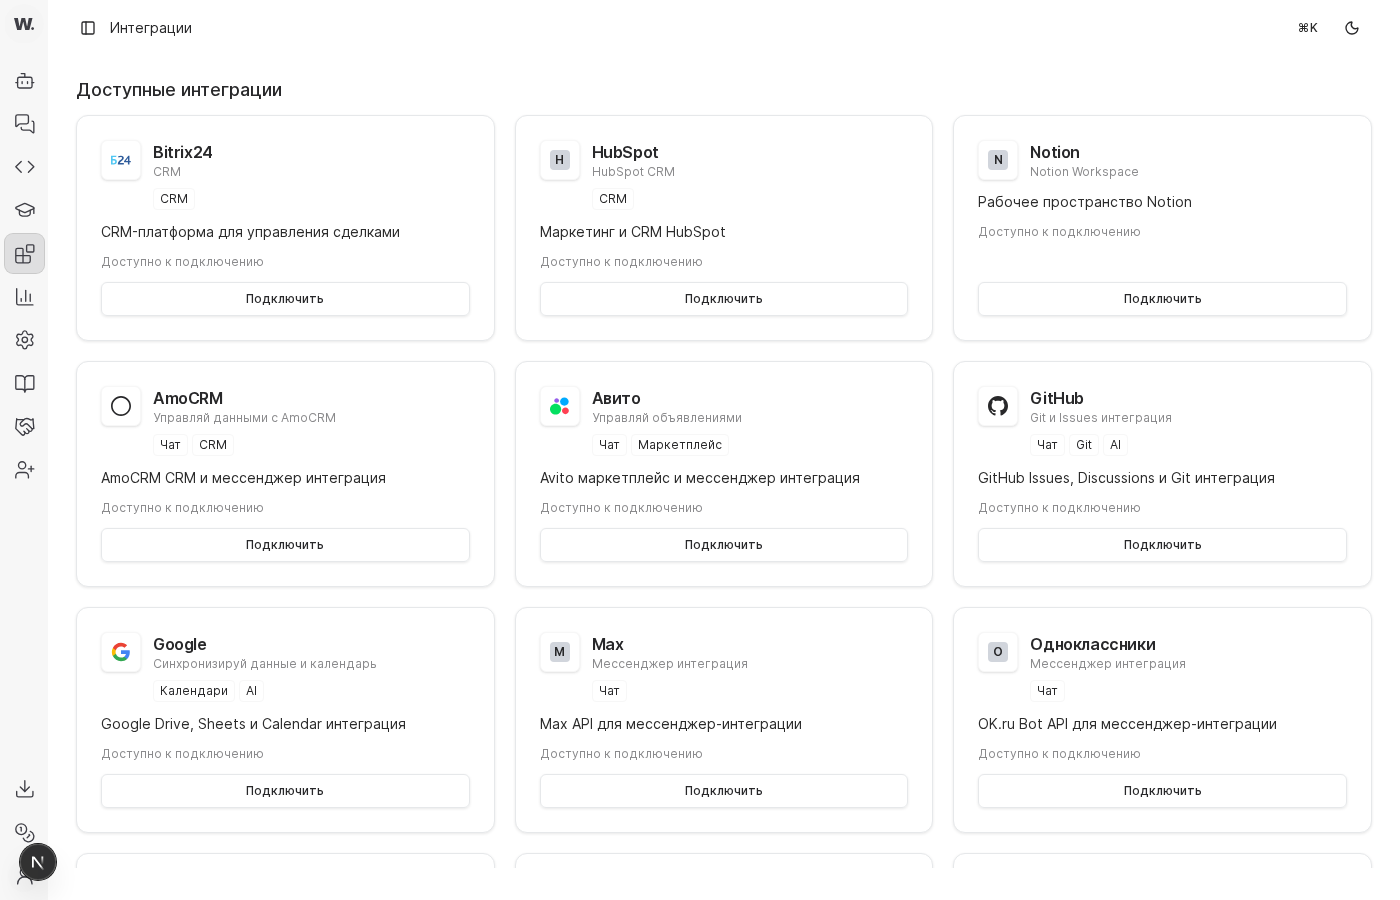Connect the Bitrix24 integration
The image size is (1400, 900).
285,299
